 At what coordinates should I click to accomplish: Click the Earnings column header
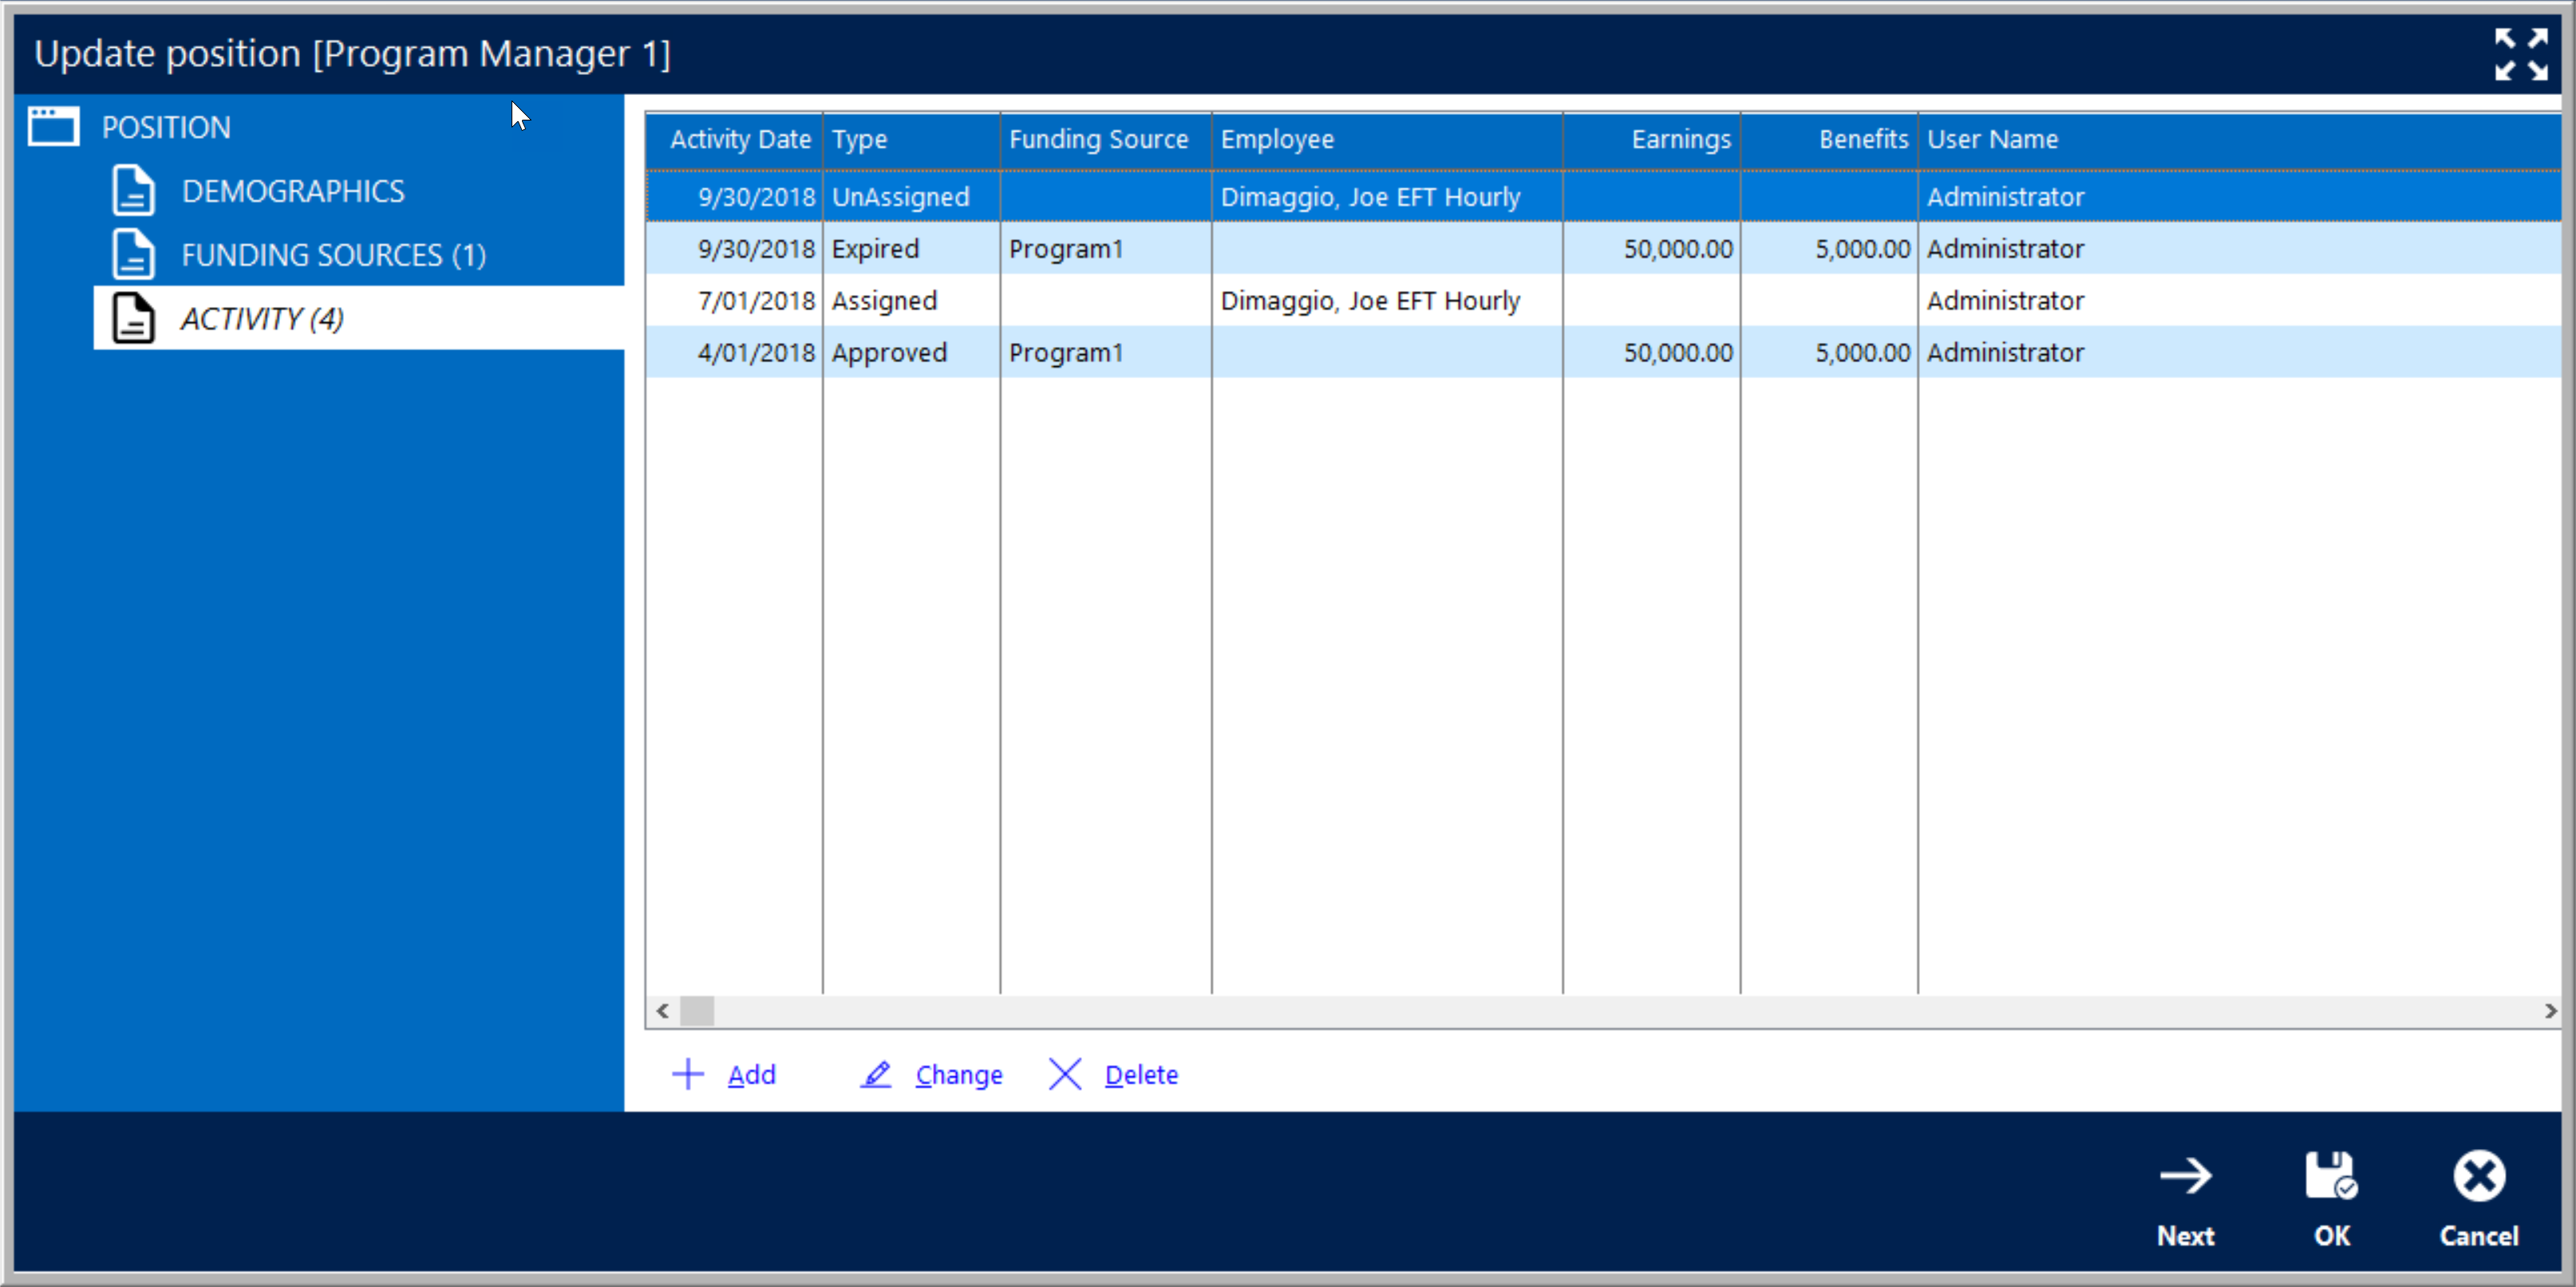click(x=1680, y=139)
